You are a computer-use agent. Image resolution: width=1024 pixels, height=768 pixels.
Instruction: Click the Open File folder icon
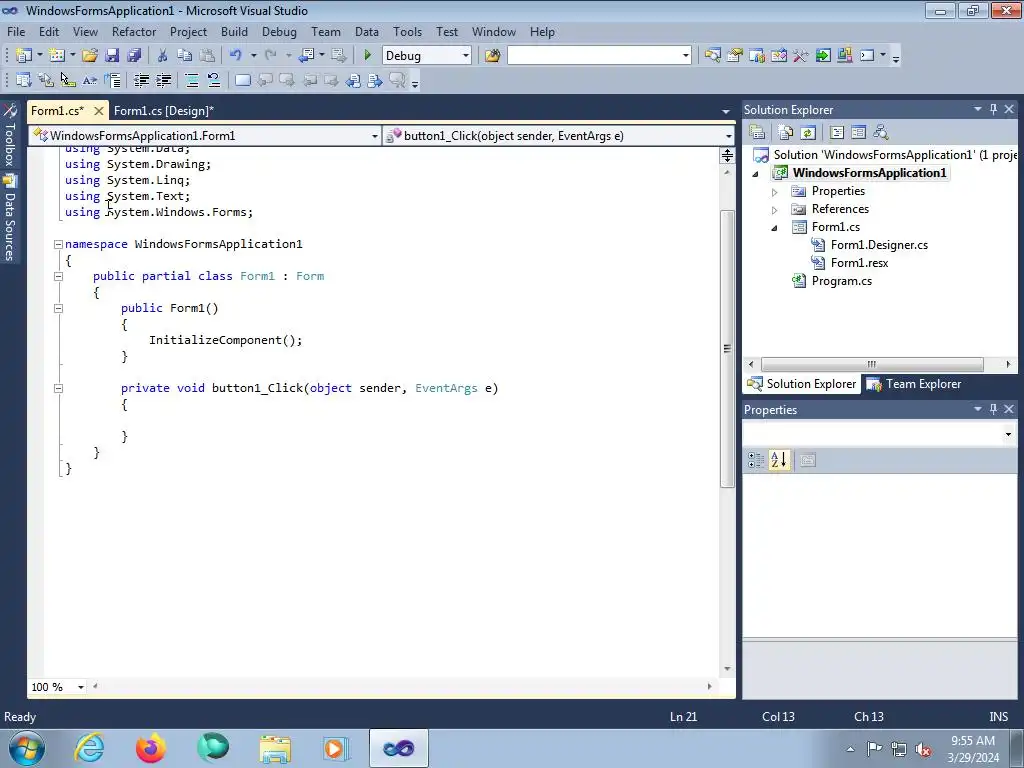89,56
